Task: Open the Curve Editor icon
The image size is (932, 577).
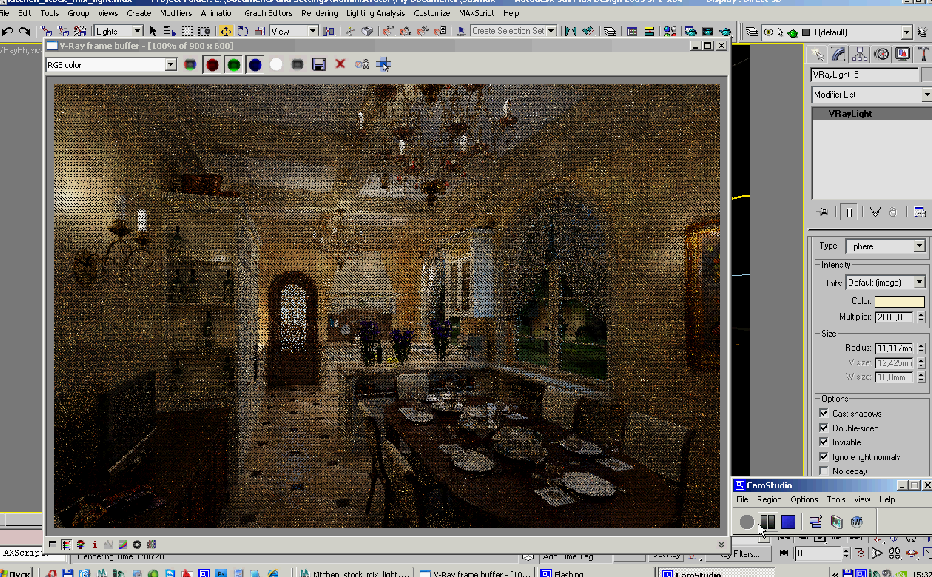Action: (x=632, y=31)
